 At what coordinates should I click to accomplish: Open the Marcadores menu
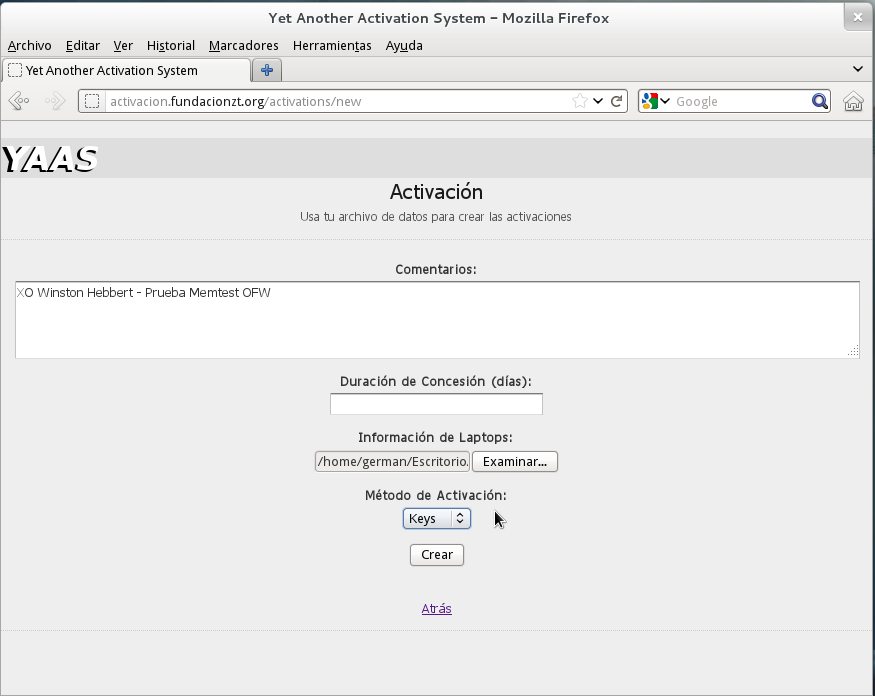(243, 45)
